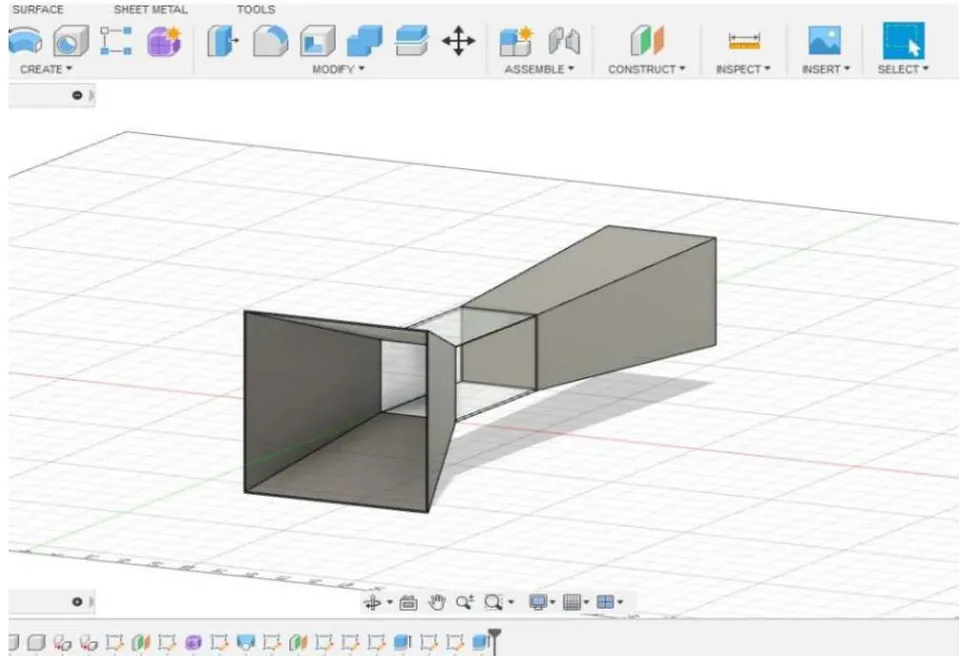Expand the MODIFY dropdown
The height and width of the screenshot is (656, 960).
(x=338, y=69)
